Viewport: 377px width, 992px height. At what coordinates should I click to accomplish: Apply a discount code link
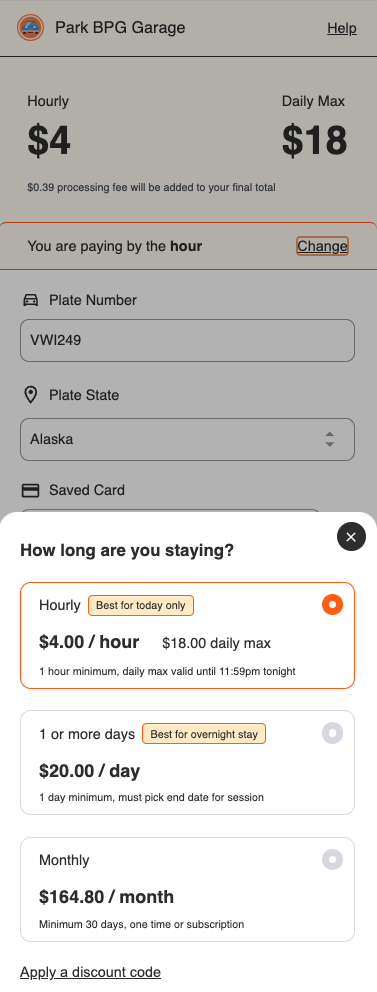90,972
